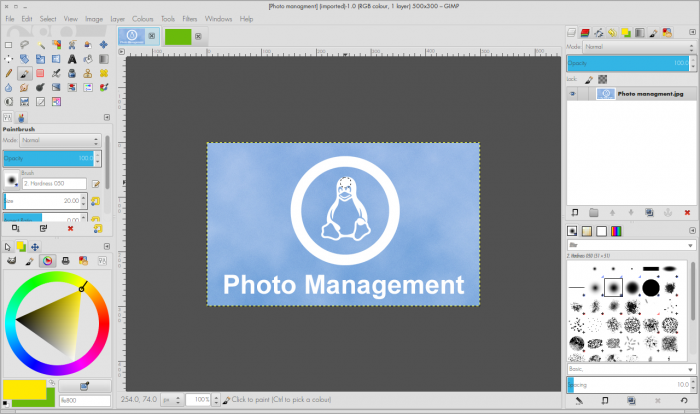Open the brushes dock configuration menu
Screen dimensions: 700x414
(692, 230)
